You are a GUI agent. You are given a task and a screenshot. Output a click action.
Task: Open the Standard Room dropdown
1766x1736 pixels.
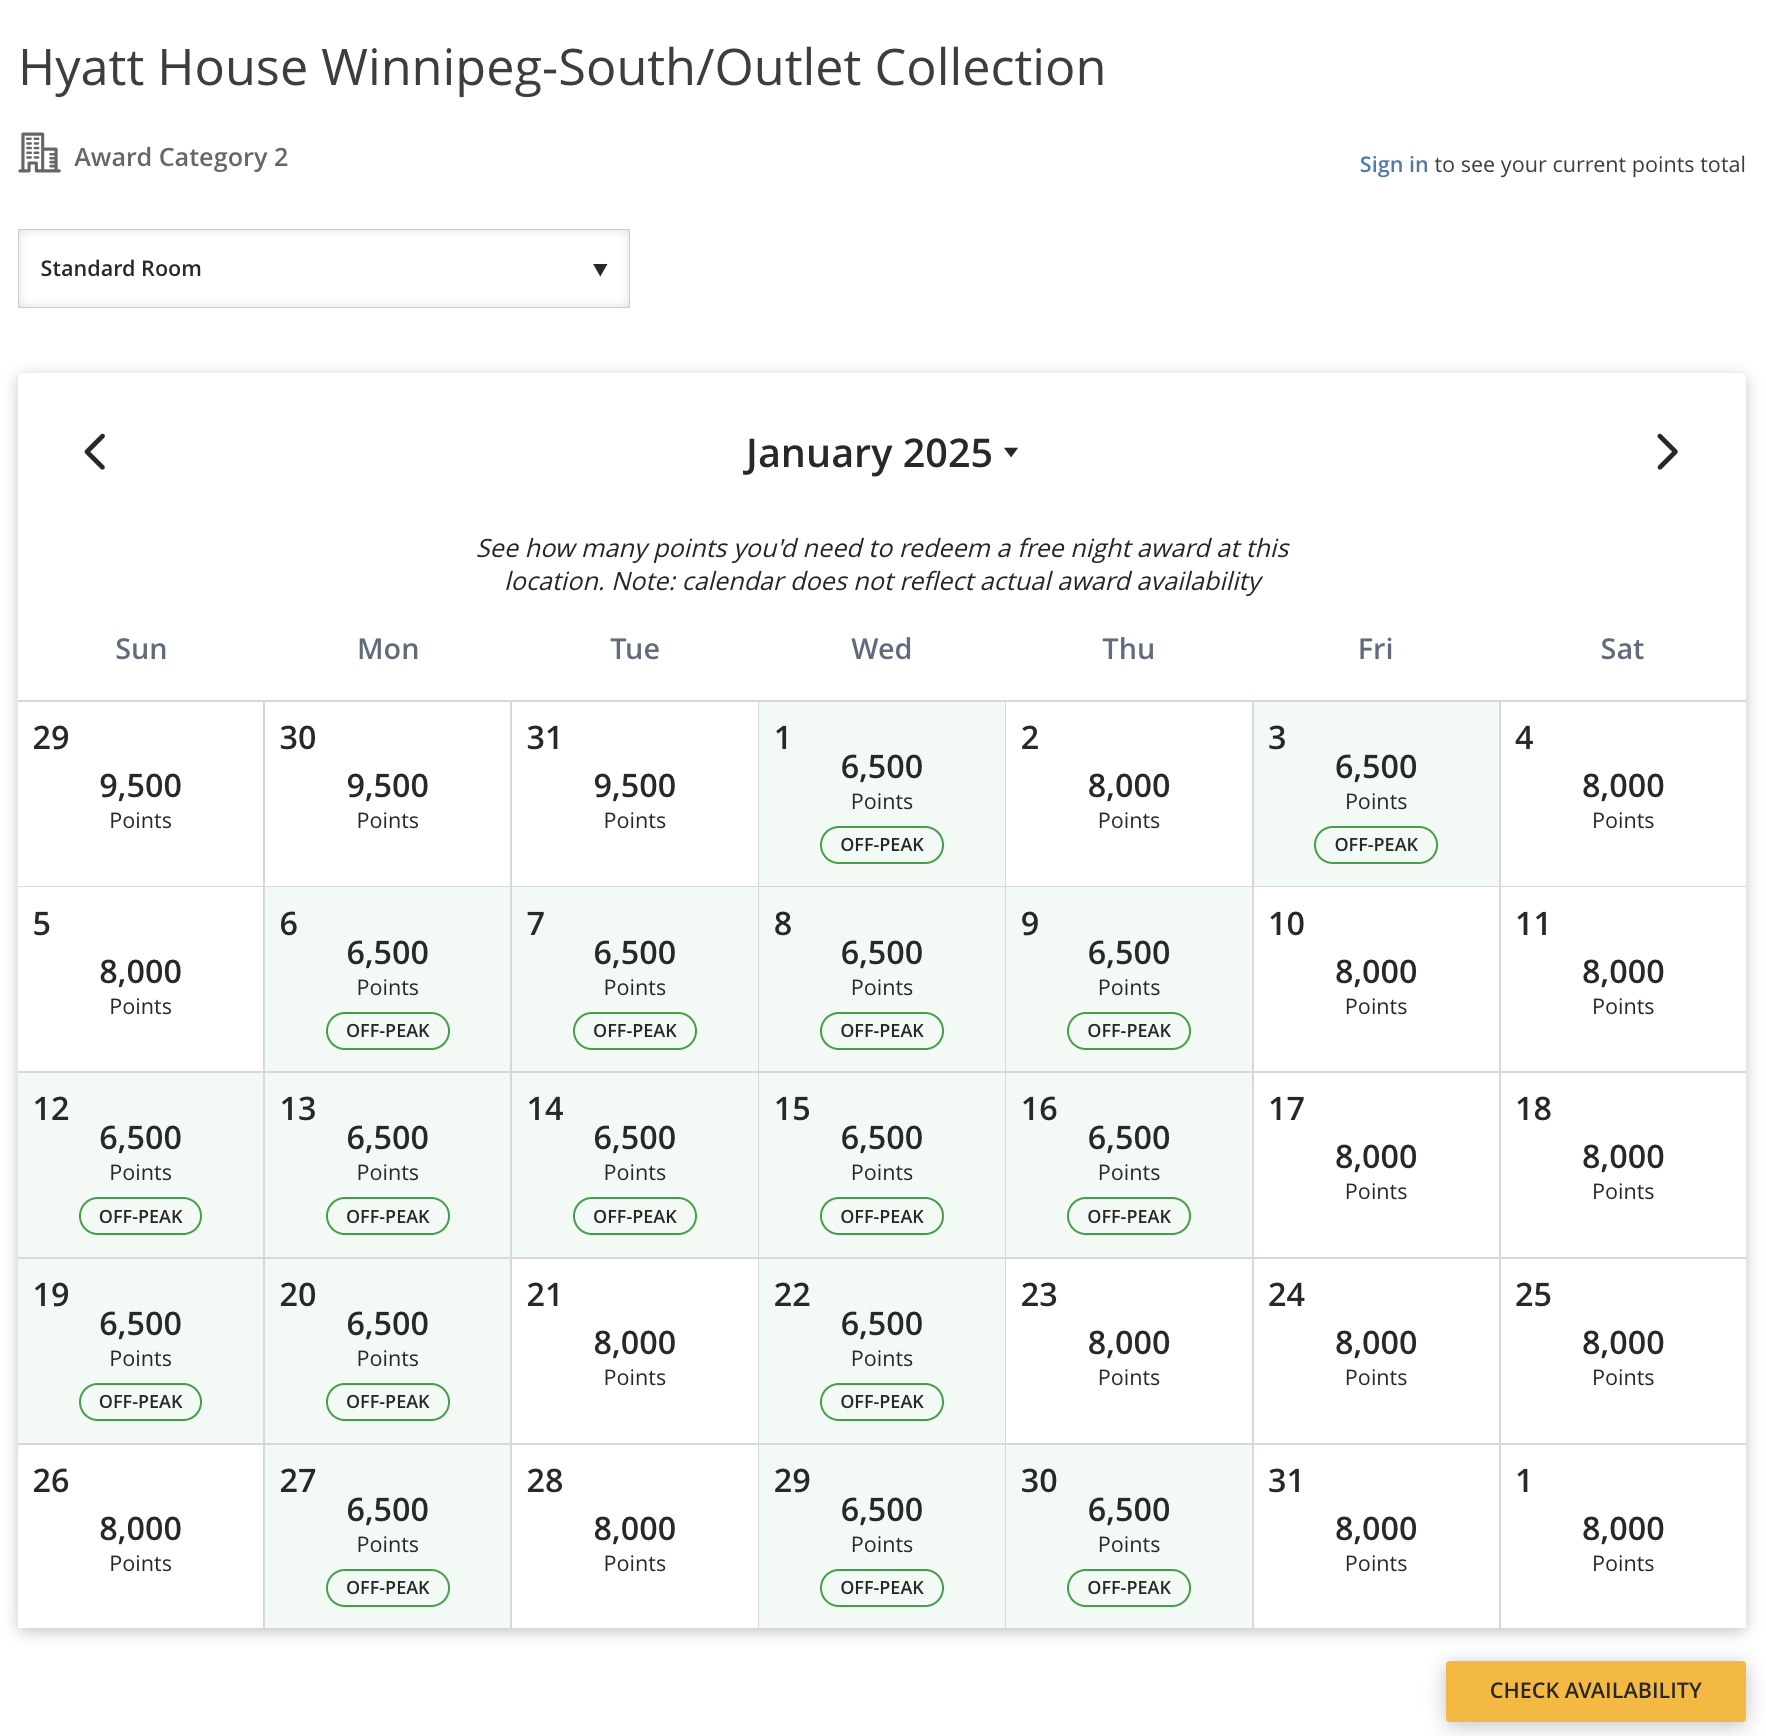click(x=324, y=268)
